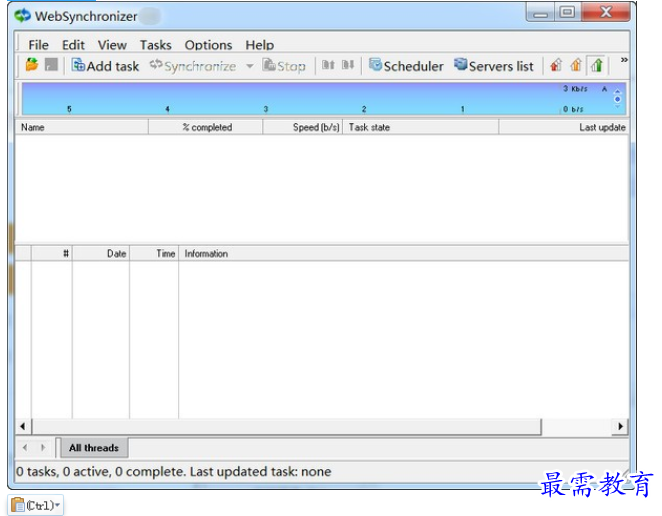Viewport: 662px width, 516px height.
Task: Open the Scheduler
Action: [x=406, y=66]
